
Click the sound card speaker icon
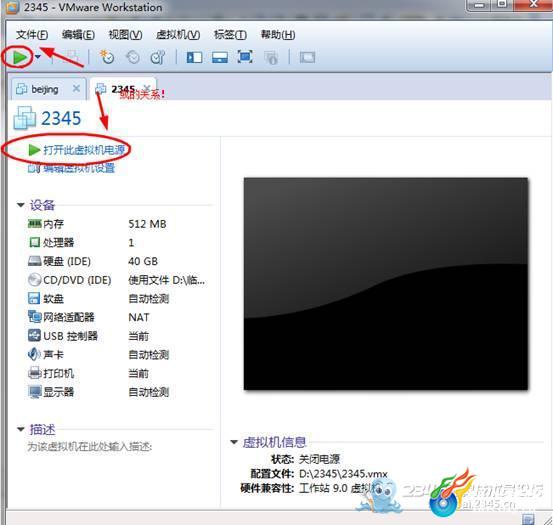click(34, 354)
